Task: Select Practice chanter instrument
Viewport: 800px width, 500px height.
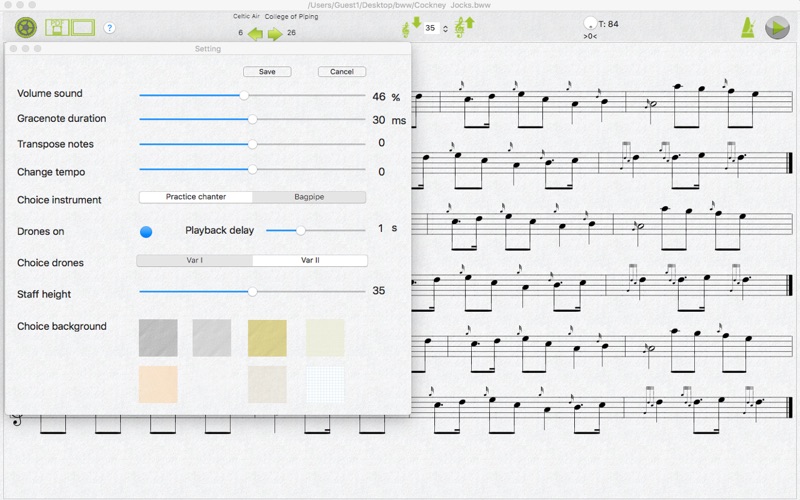Action: point(196,197)
